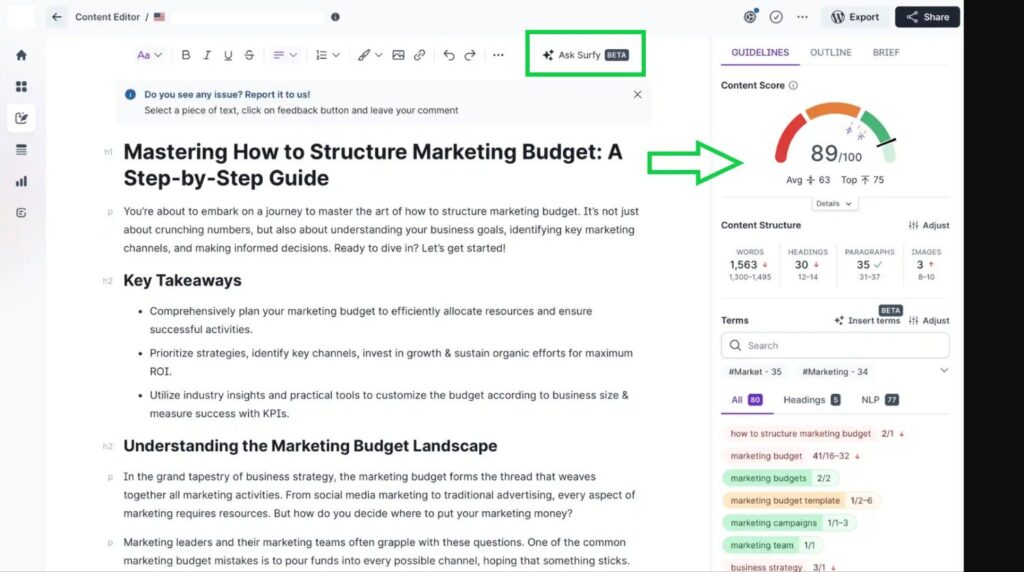Switch to the Brief tab
This screenshot has width=1024, height=572.
pyautogui.click(x=886, y=52)
